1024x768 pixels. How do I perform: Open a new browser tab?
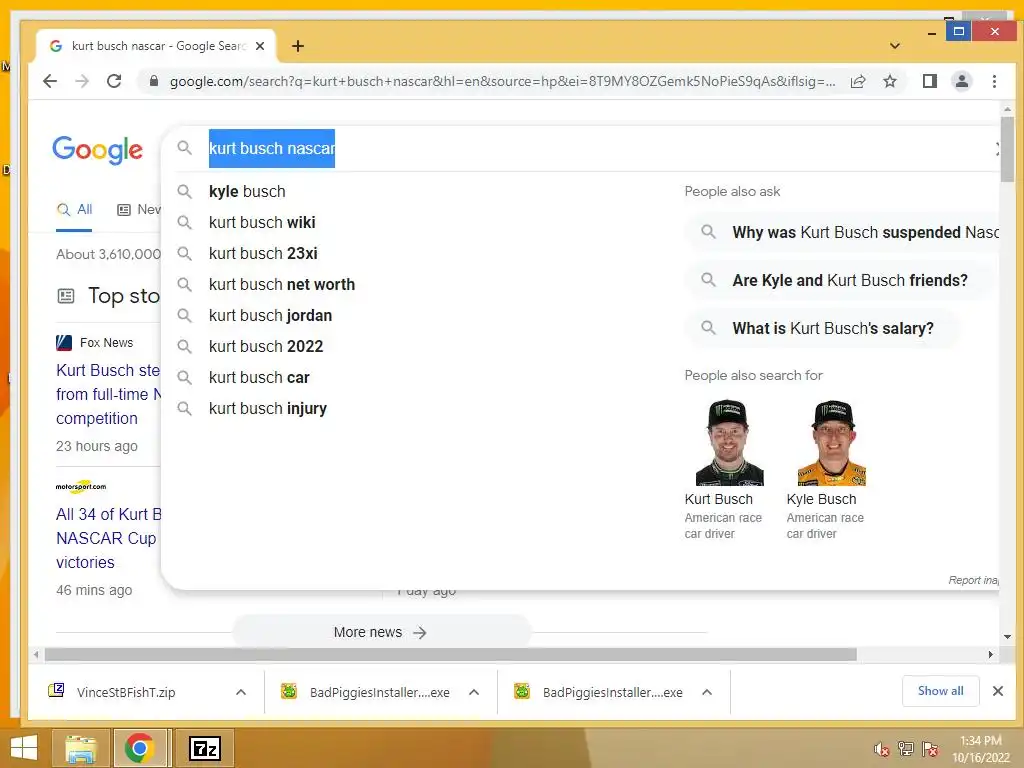298,46
